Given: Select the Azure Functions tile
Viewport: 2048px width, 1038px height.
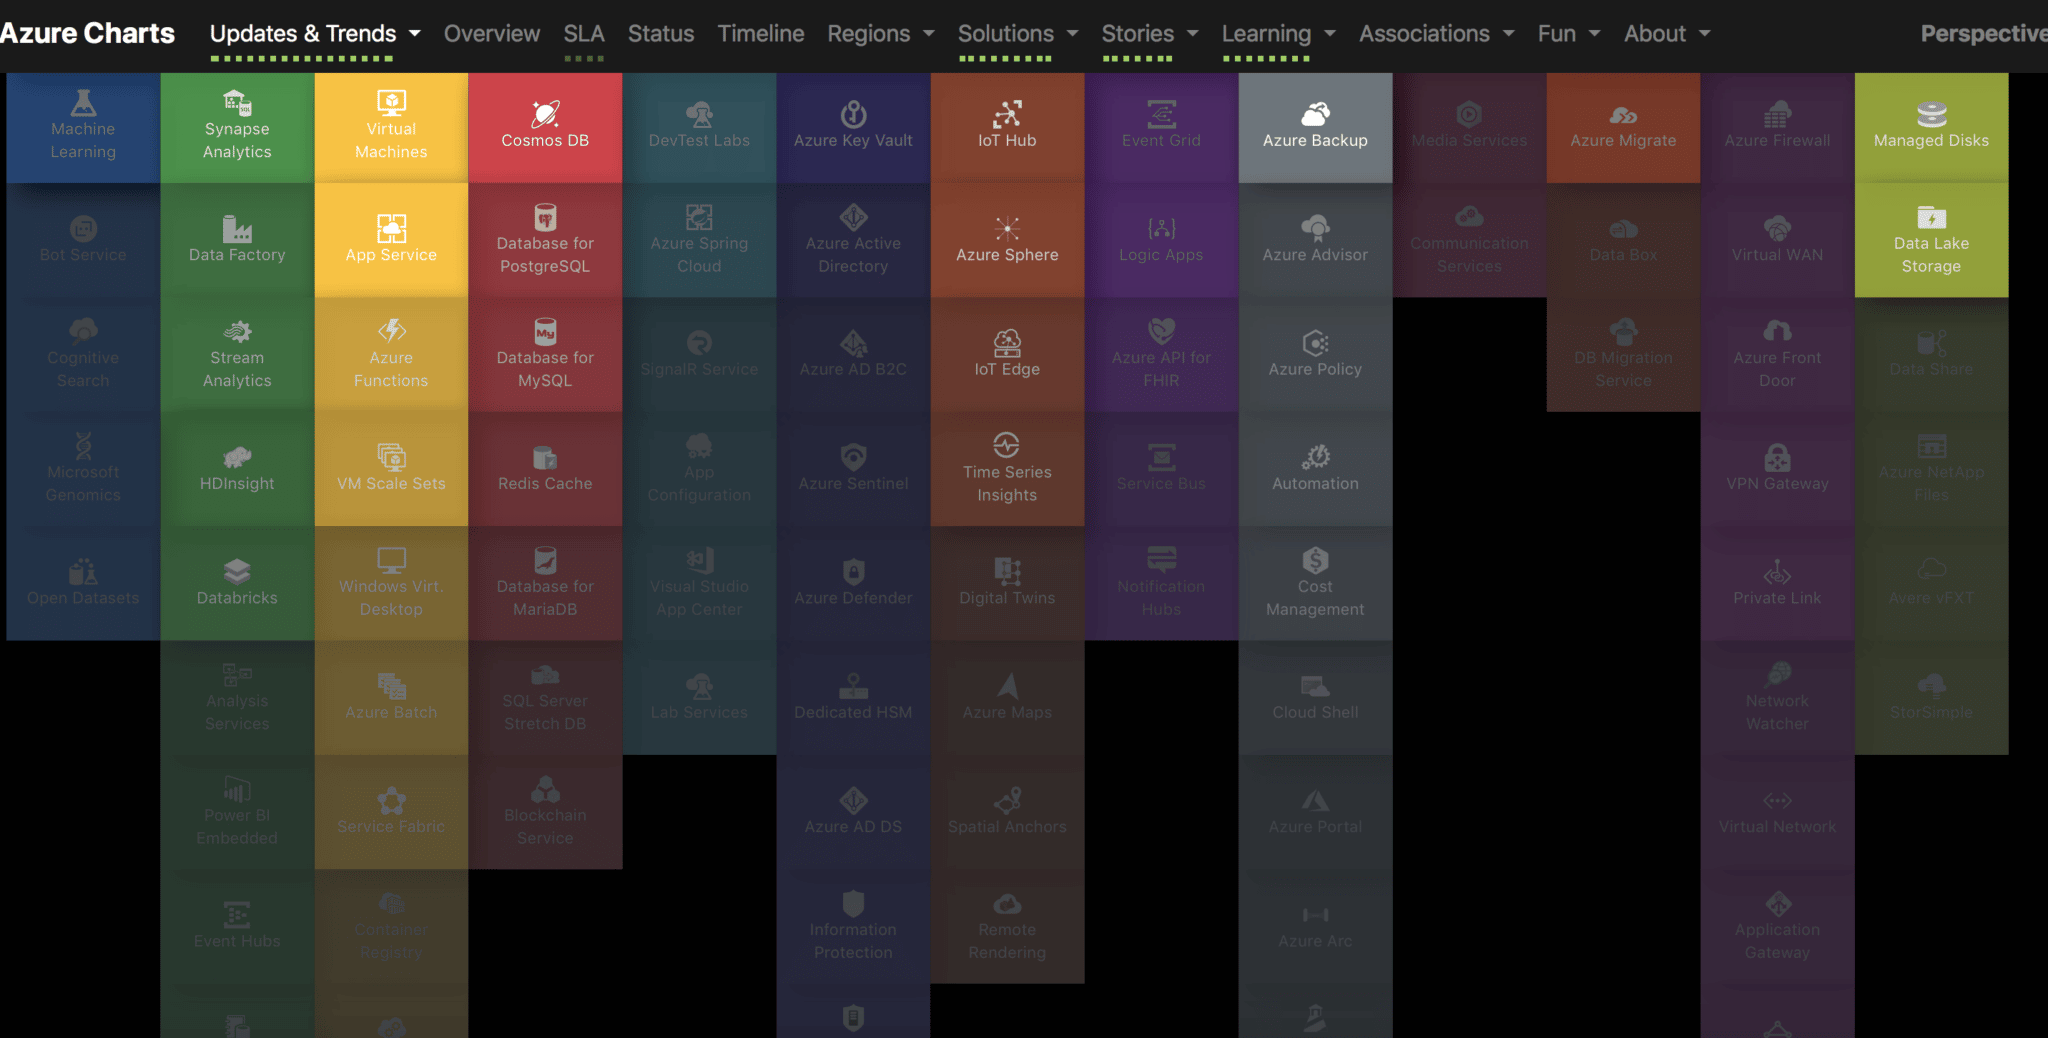Looking at the screenshot, I should coord(391,354).
